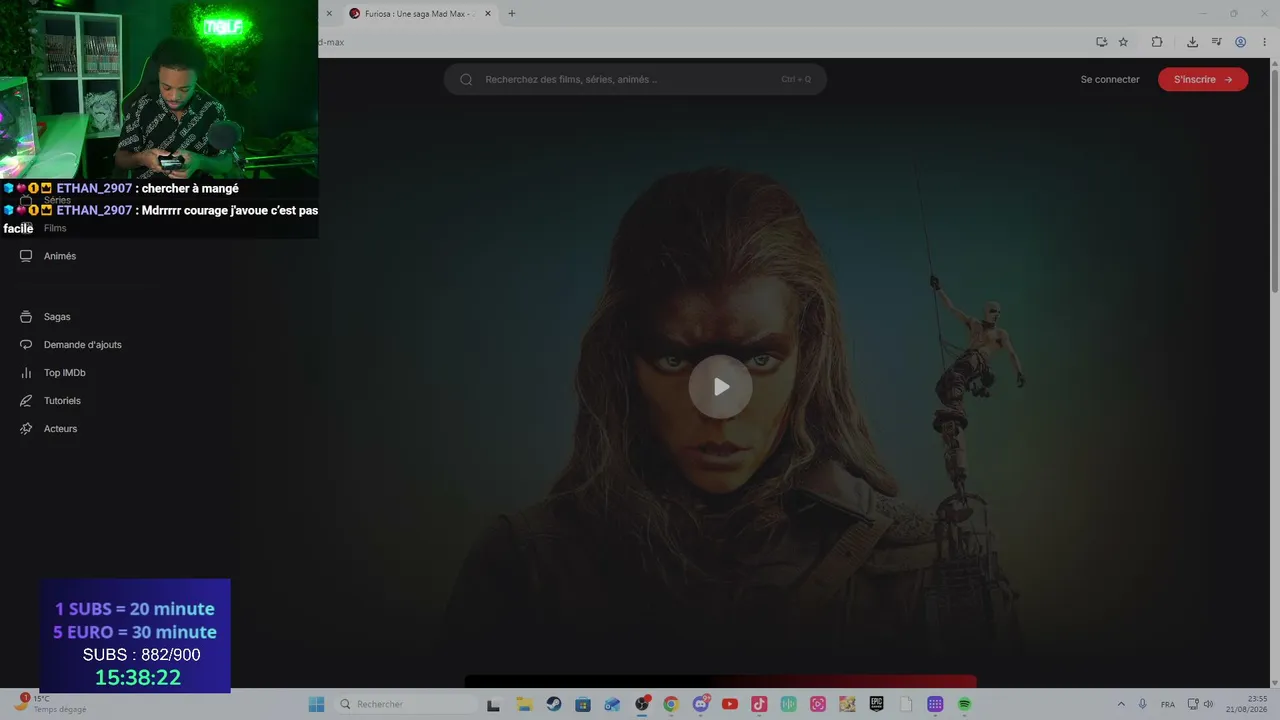Open the Se connecter login link
The image size is (1280, 720).
pos(1110,79)
